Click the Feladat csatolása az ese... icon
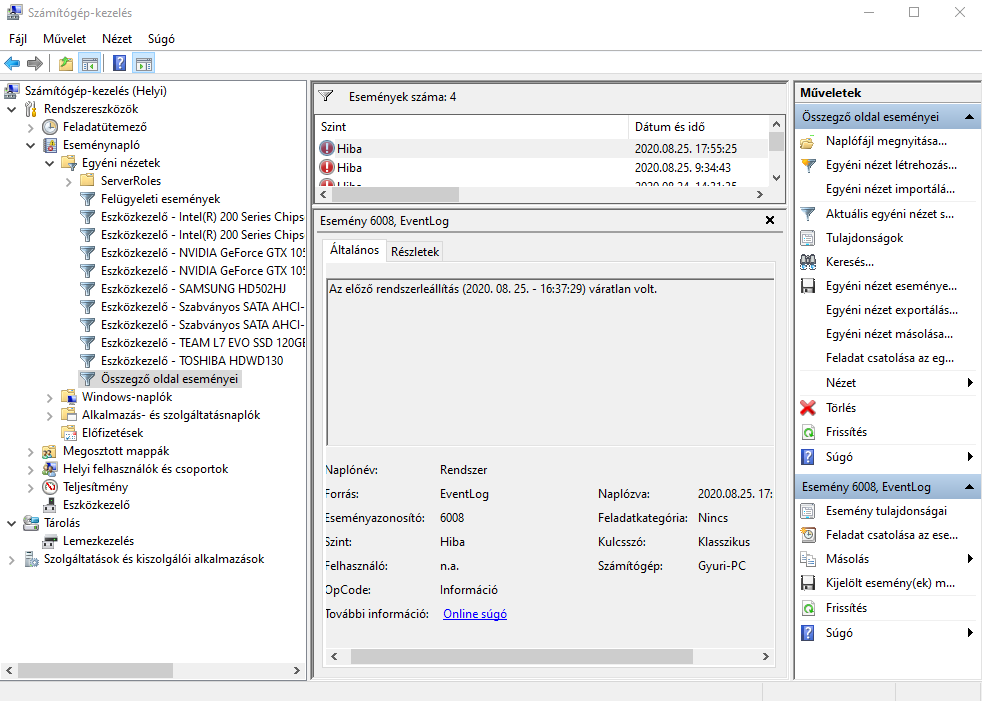 (x=808, y=535)
